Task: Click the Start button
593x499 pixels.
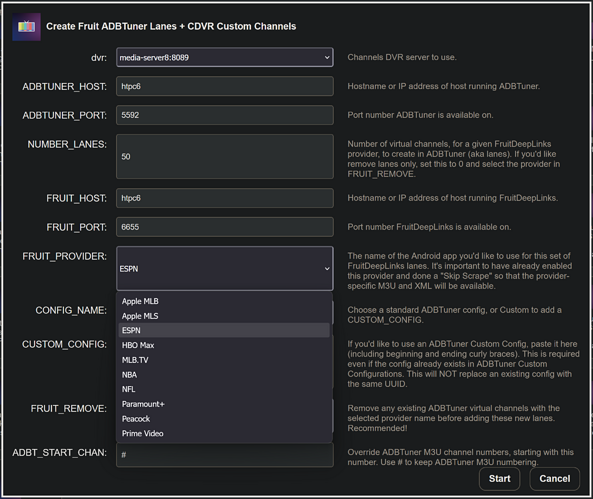Action: coord(499,479)
